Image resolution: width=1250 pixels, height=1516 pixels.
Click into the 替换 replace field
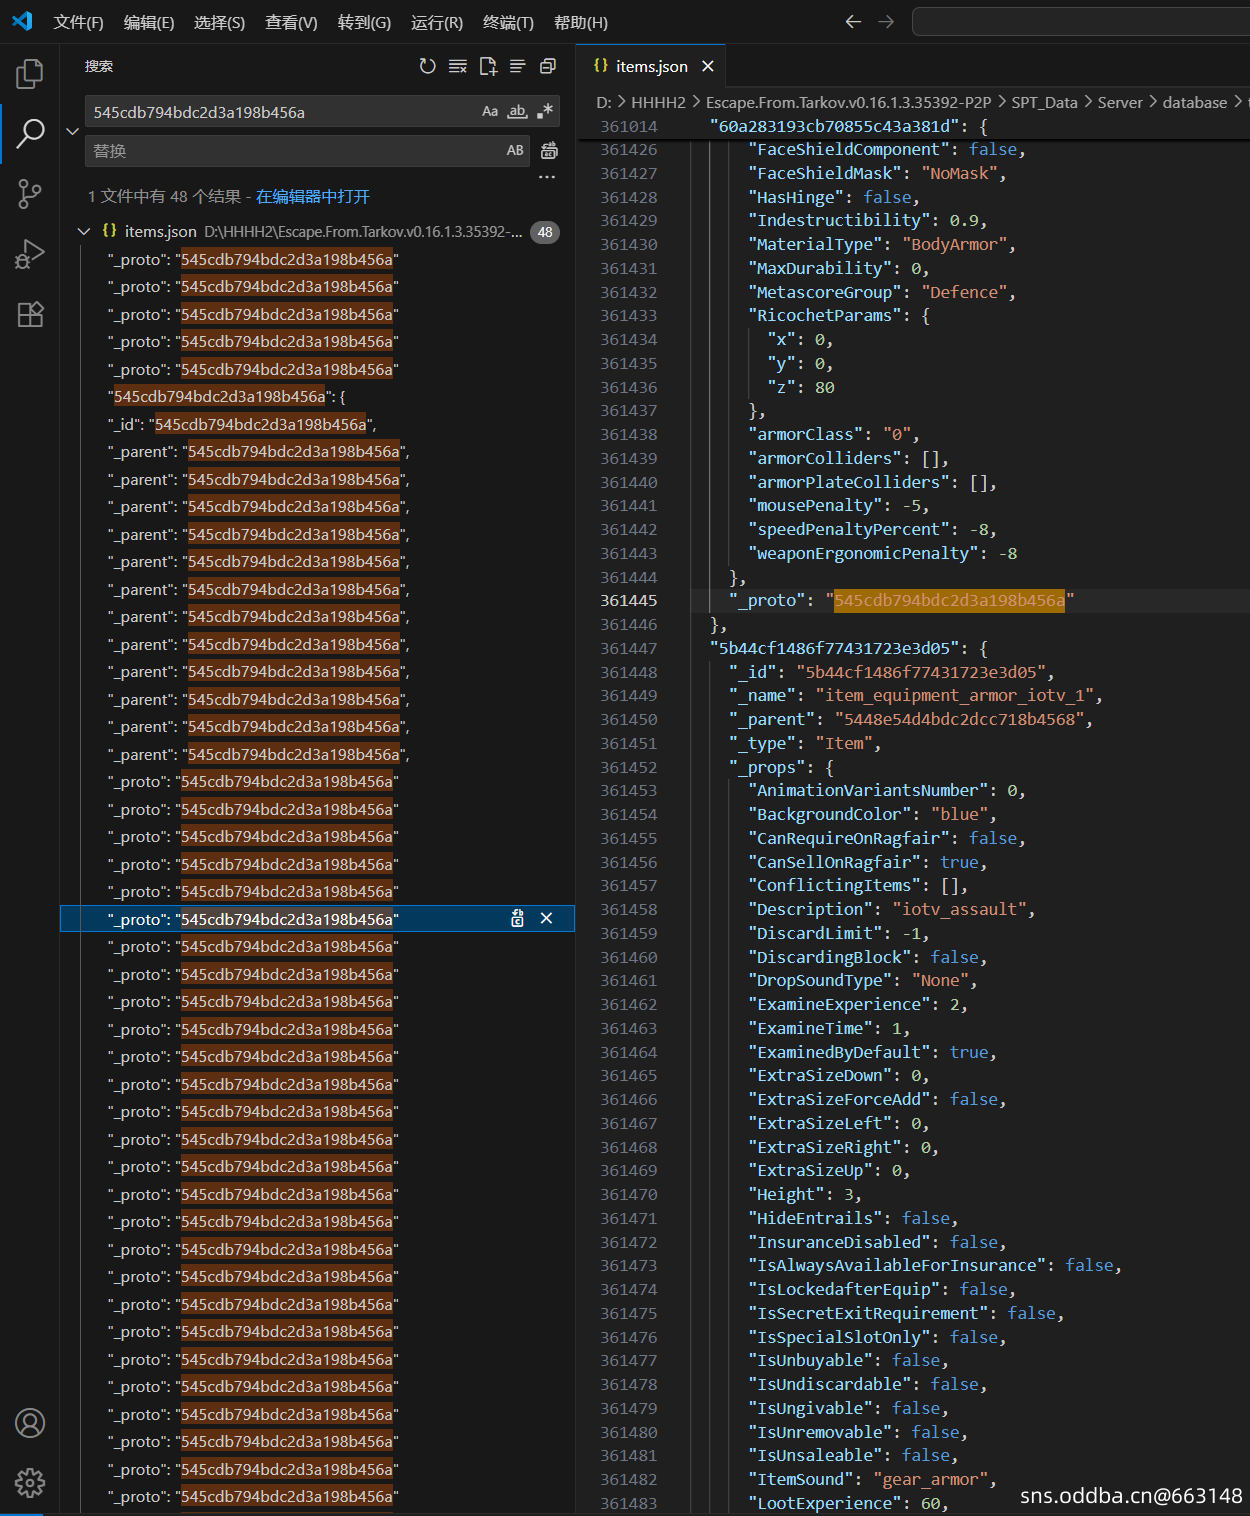(x=295, y=151)
